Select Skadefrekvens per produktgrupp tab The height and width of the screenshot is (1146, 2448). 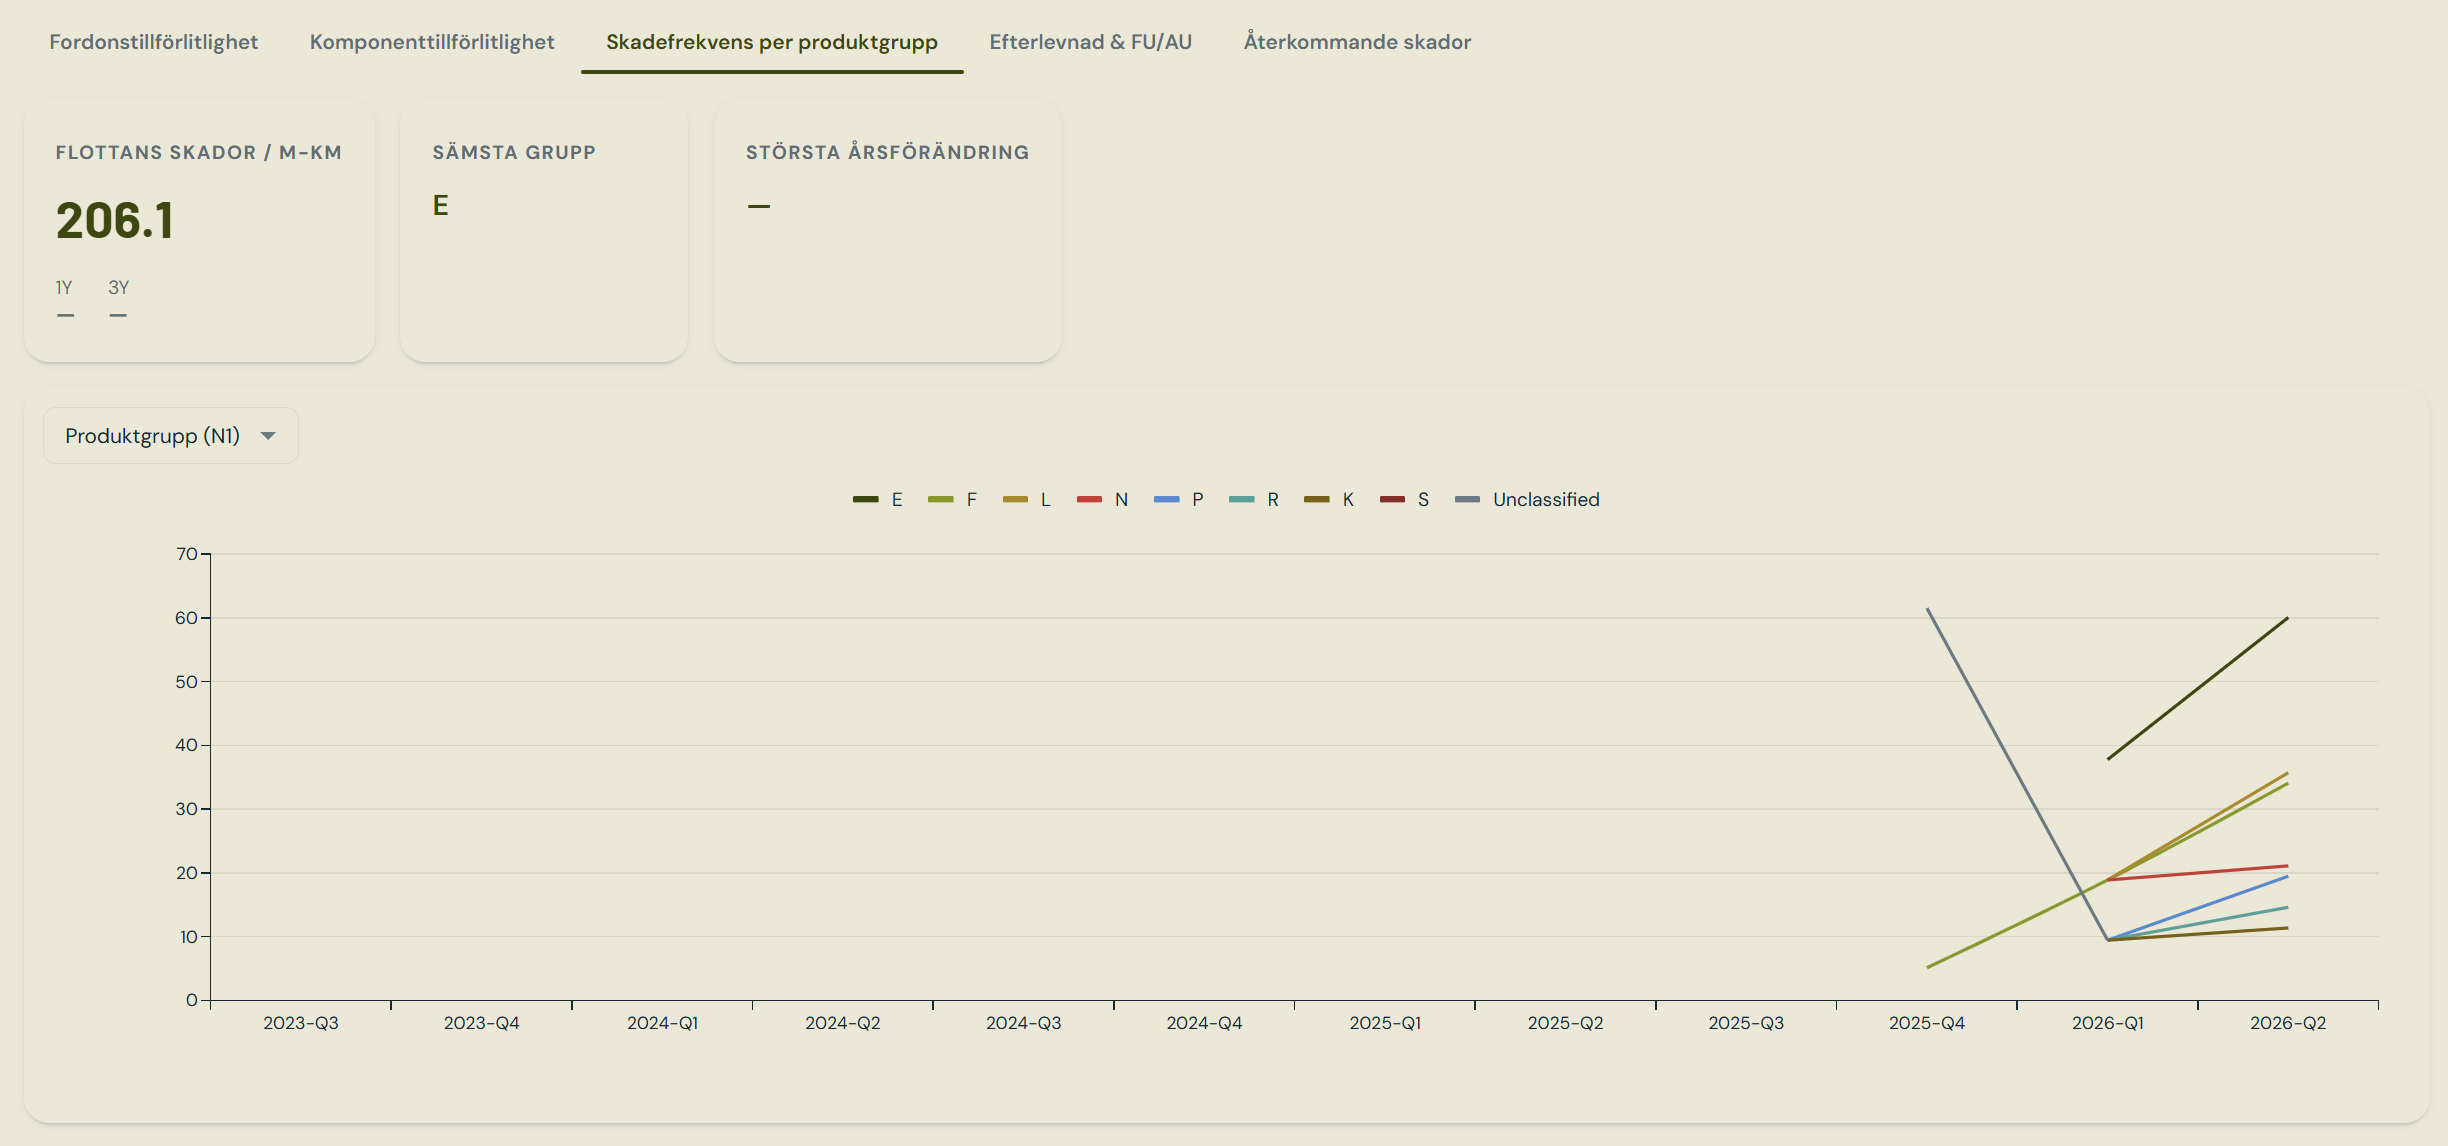pos(772,42)
